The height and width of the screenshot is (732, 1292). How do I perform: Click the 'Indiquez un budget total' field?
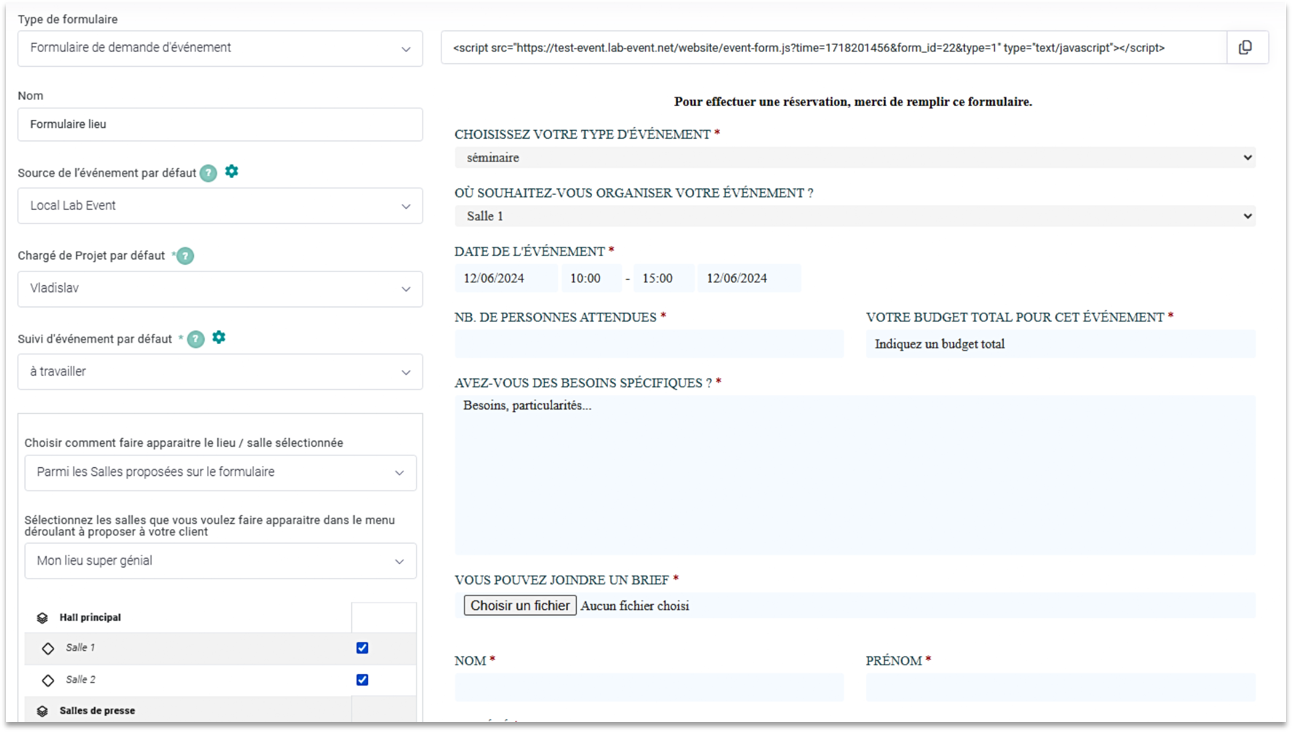pos(1061,344)
